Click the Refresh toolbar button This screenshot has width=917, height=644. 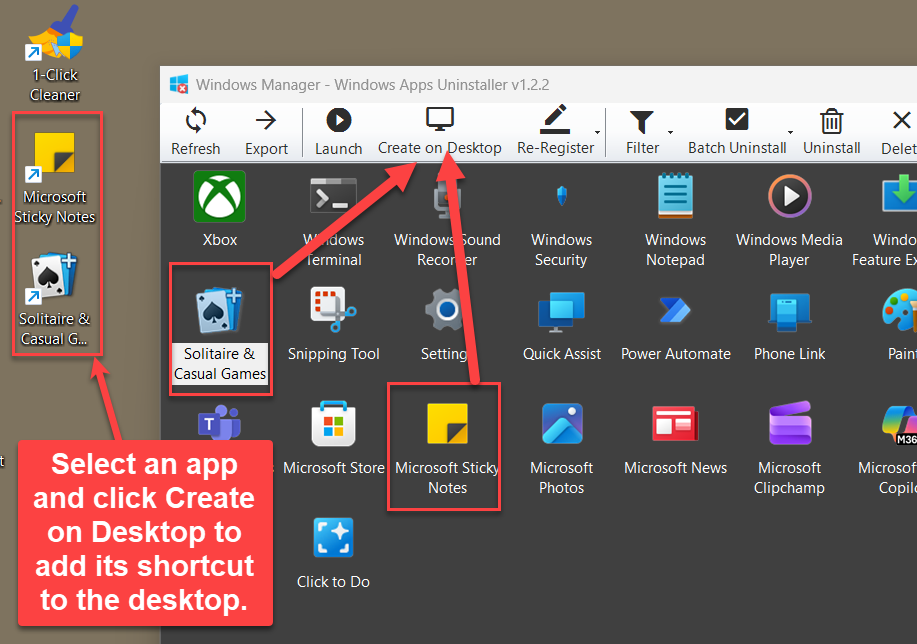point(195,132)
